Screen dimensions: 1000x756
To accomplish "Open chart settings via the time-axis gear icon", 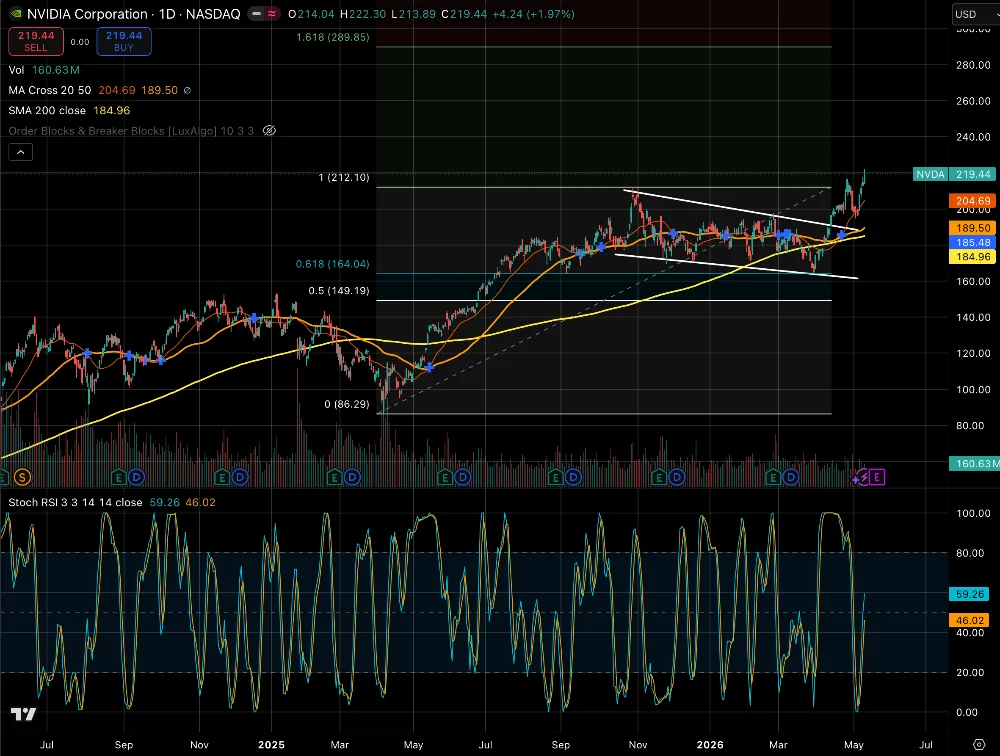I will tap(979, 745).
